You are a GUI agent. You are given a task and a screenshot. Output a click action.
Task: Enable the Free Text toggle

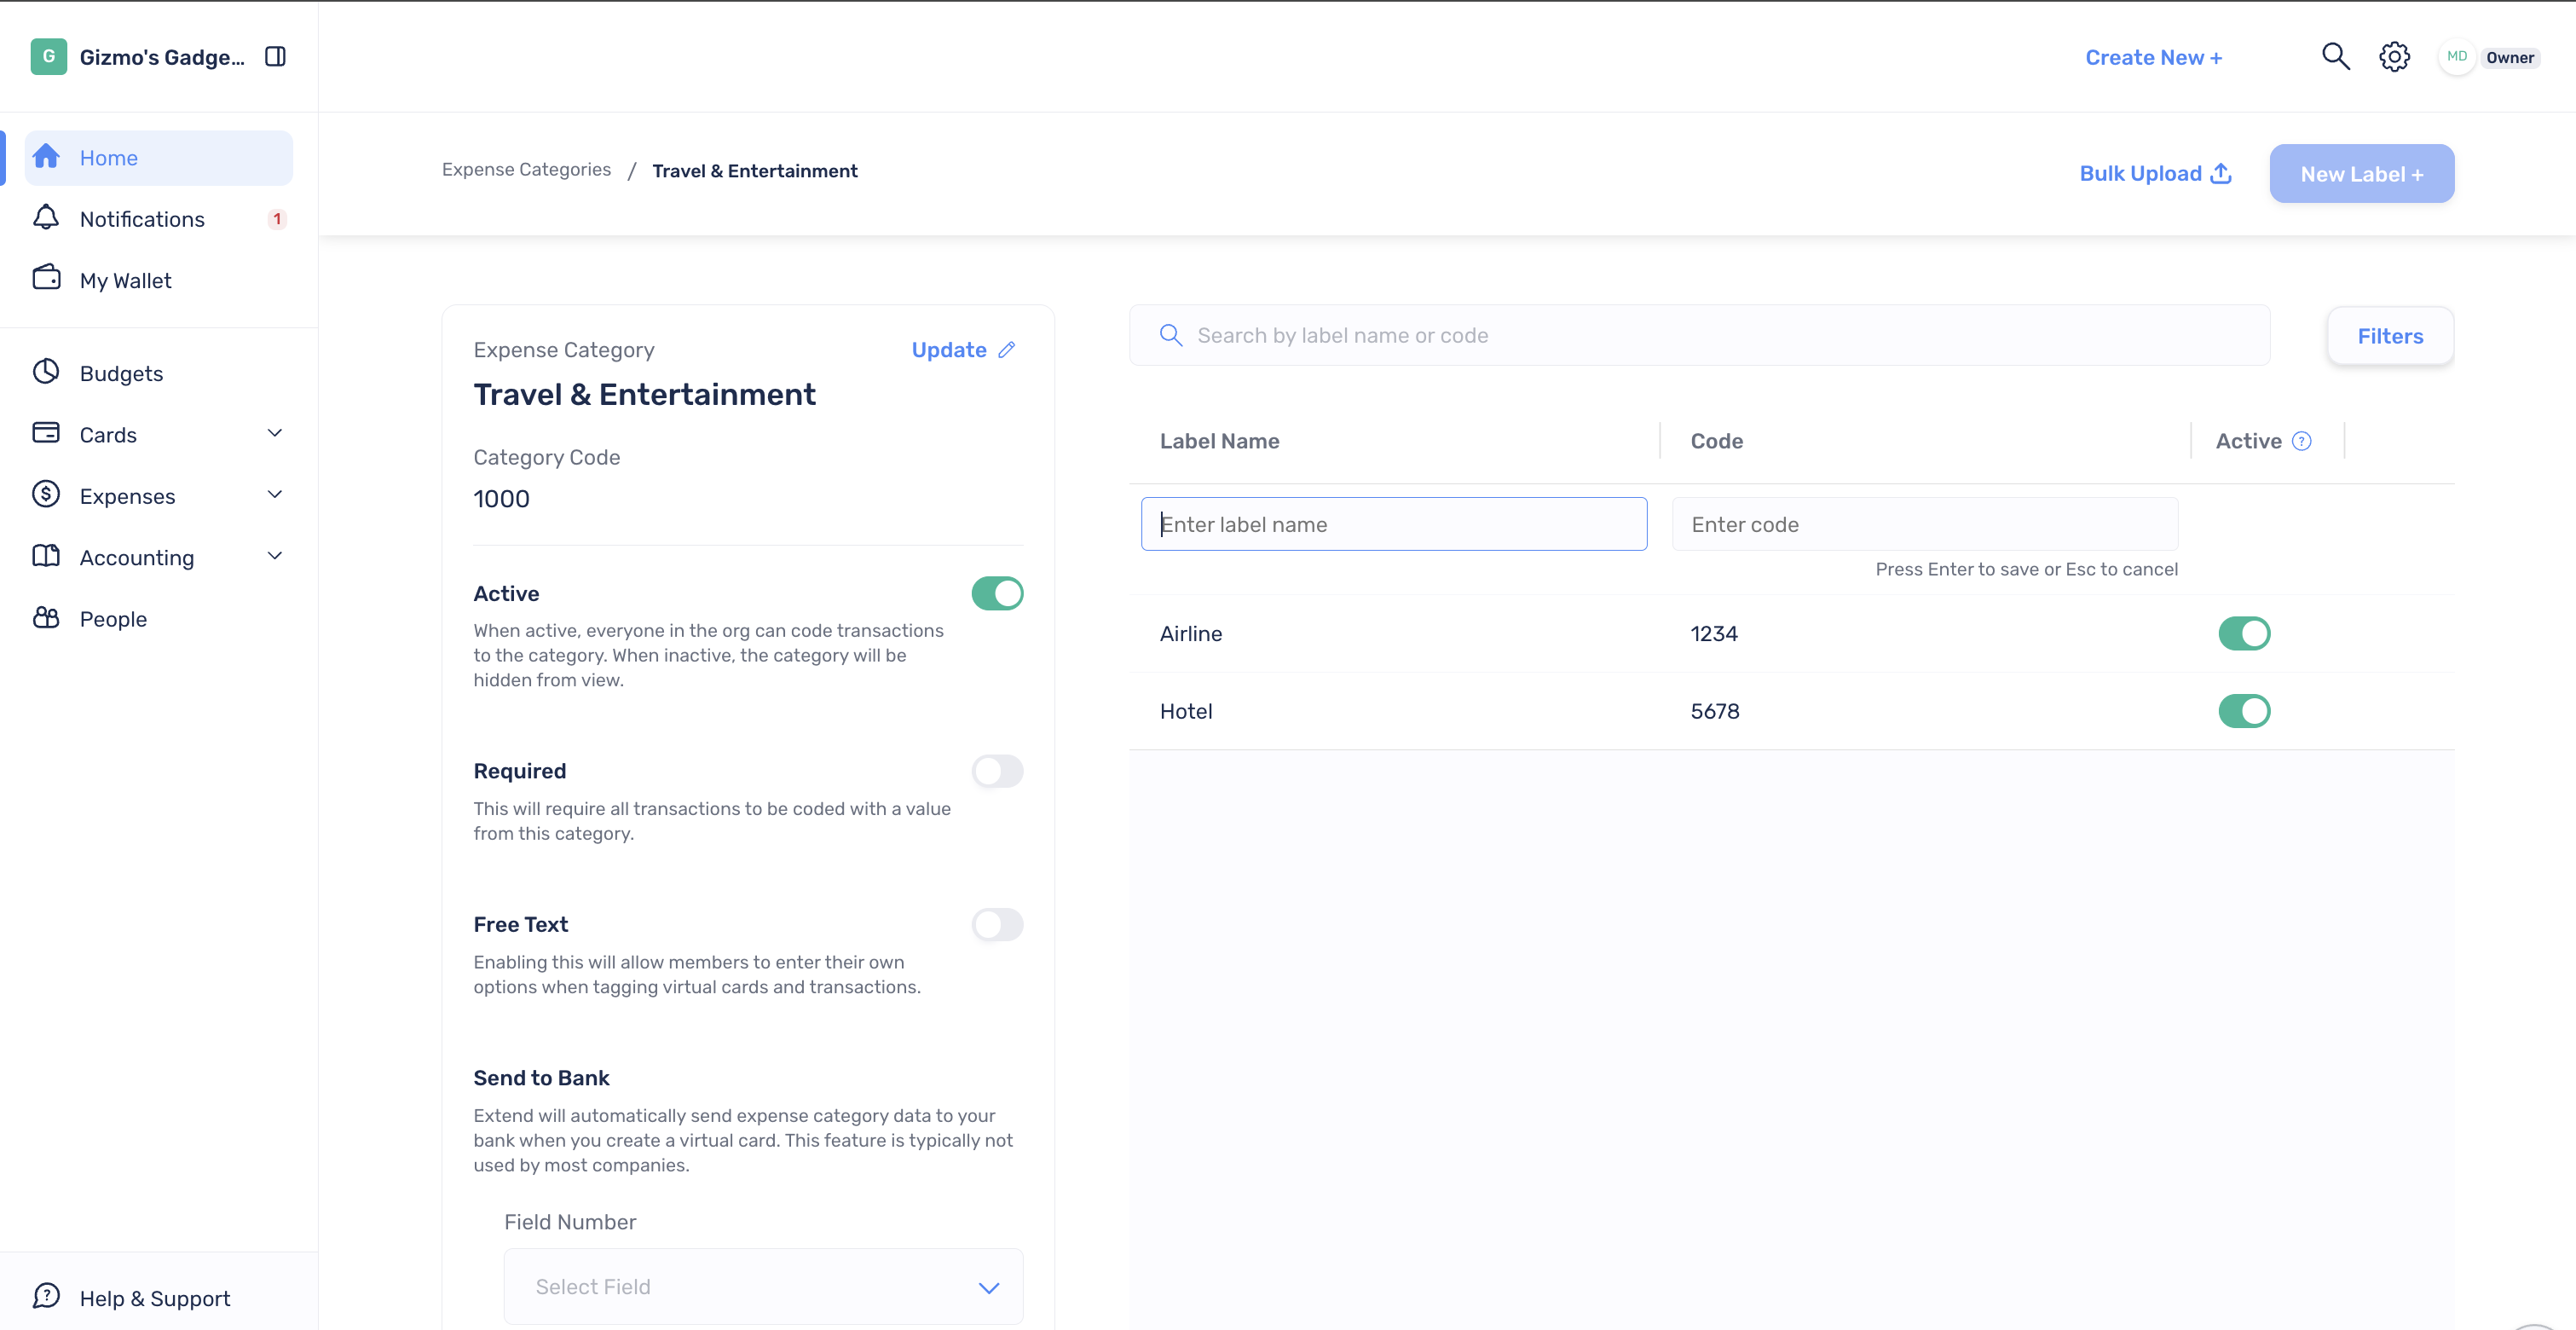coord(997,925)
